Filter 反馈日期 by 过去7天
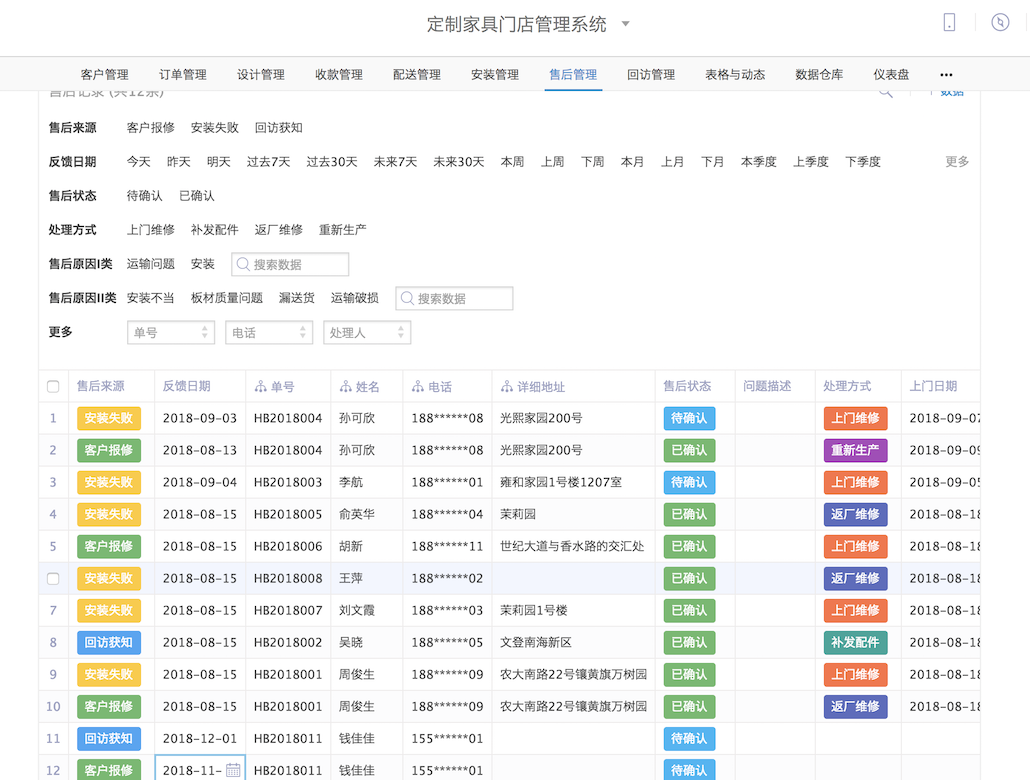The image size is (1030, 780). [269, 162]
